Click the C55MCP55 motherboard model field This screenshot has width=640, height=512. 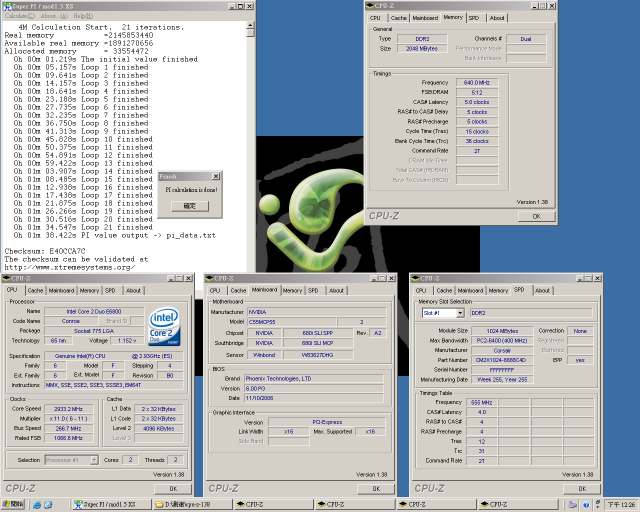tap(292, 322)
